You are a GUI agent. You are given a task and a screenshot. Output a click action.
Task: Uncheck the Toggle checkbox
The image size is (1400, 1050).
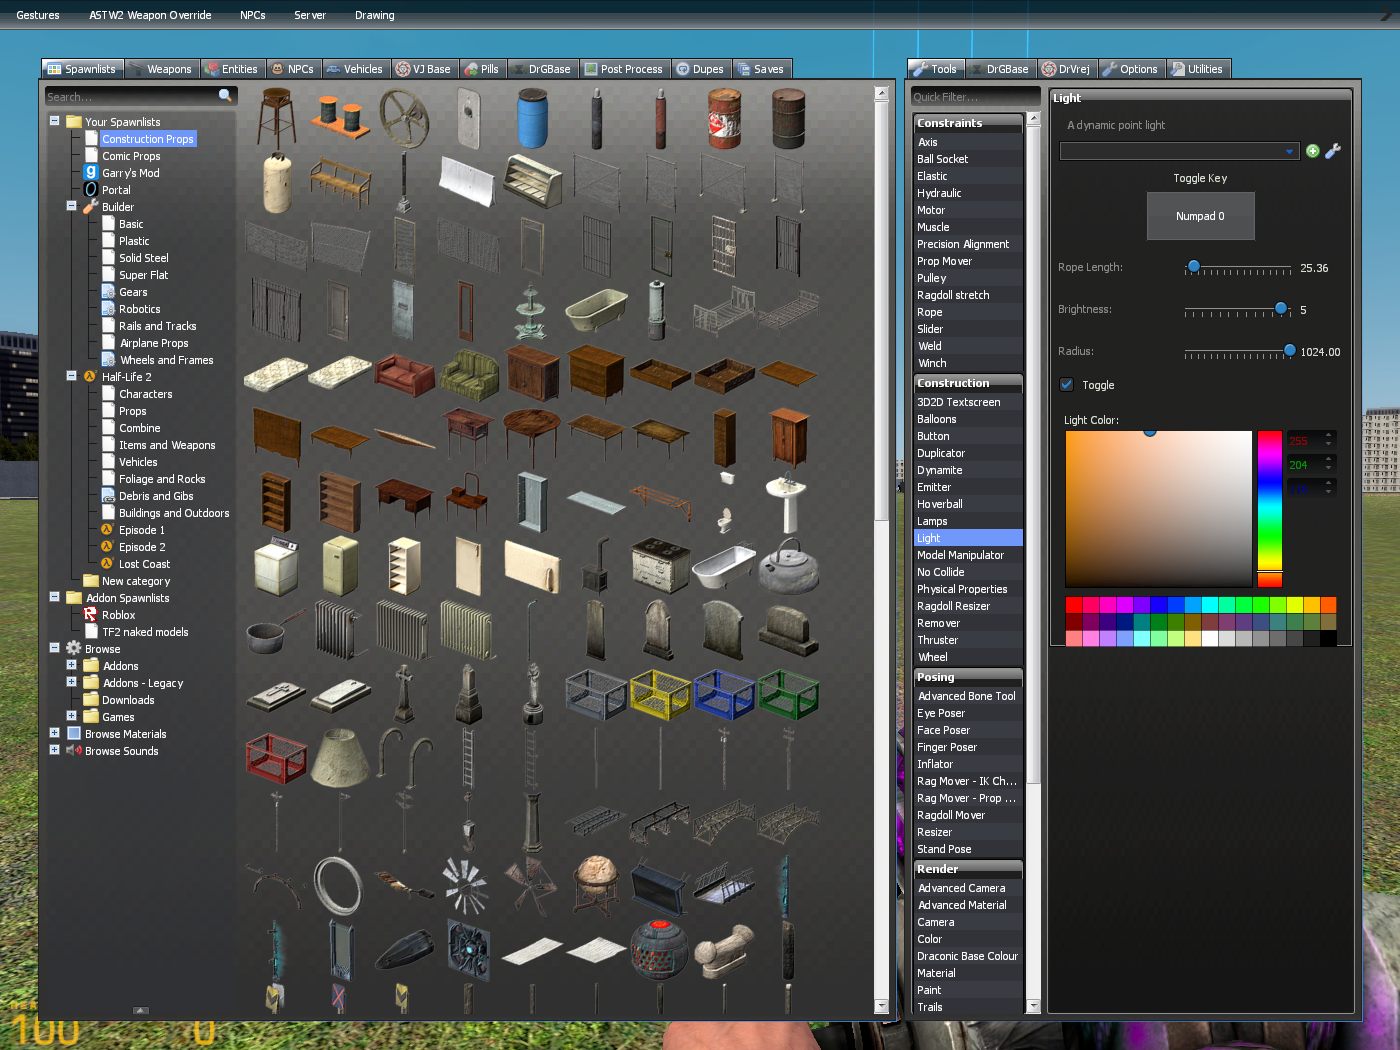(1067, 385)
